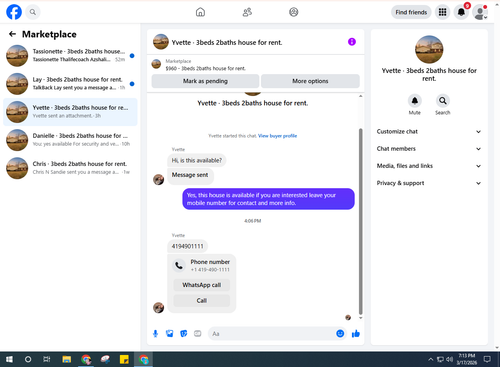The width and height of the screenshot is (500, 367).
Task: Open Task View in taskbar
Action: (x=47, y=359)
